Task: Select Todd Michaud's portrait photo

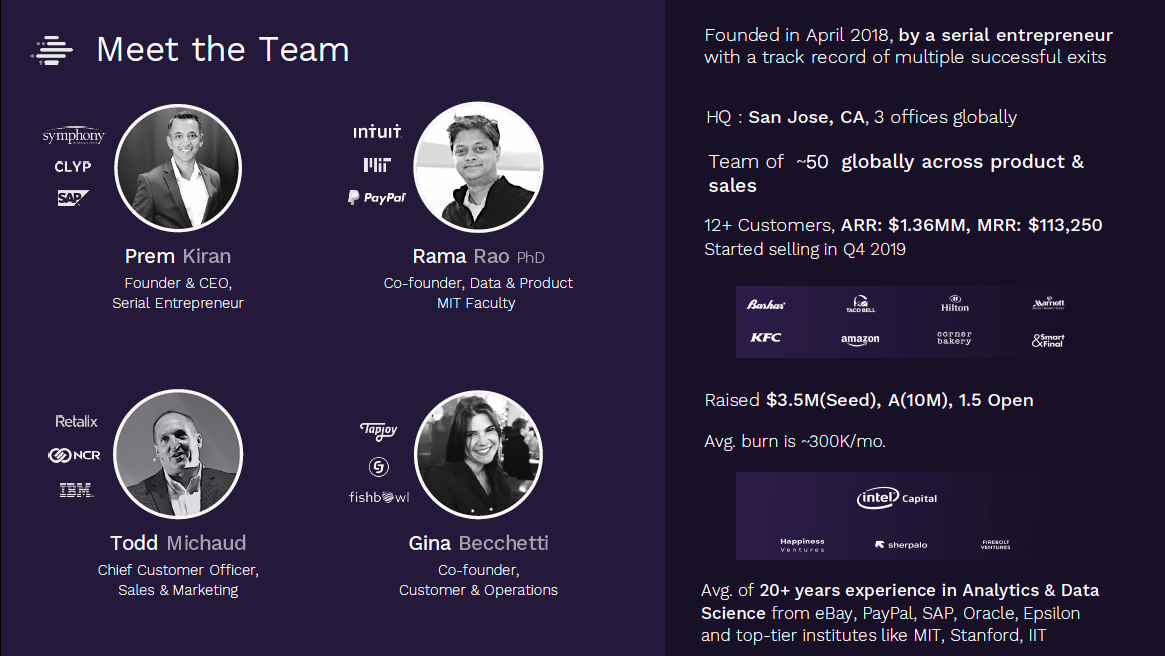Action: (178, 454)
